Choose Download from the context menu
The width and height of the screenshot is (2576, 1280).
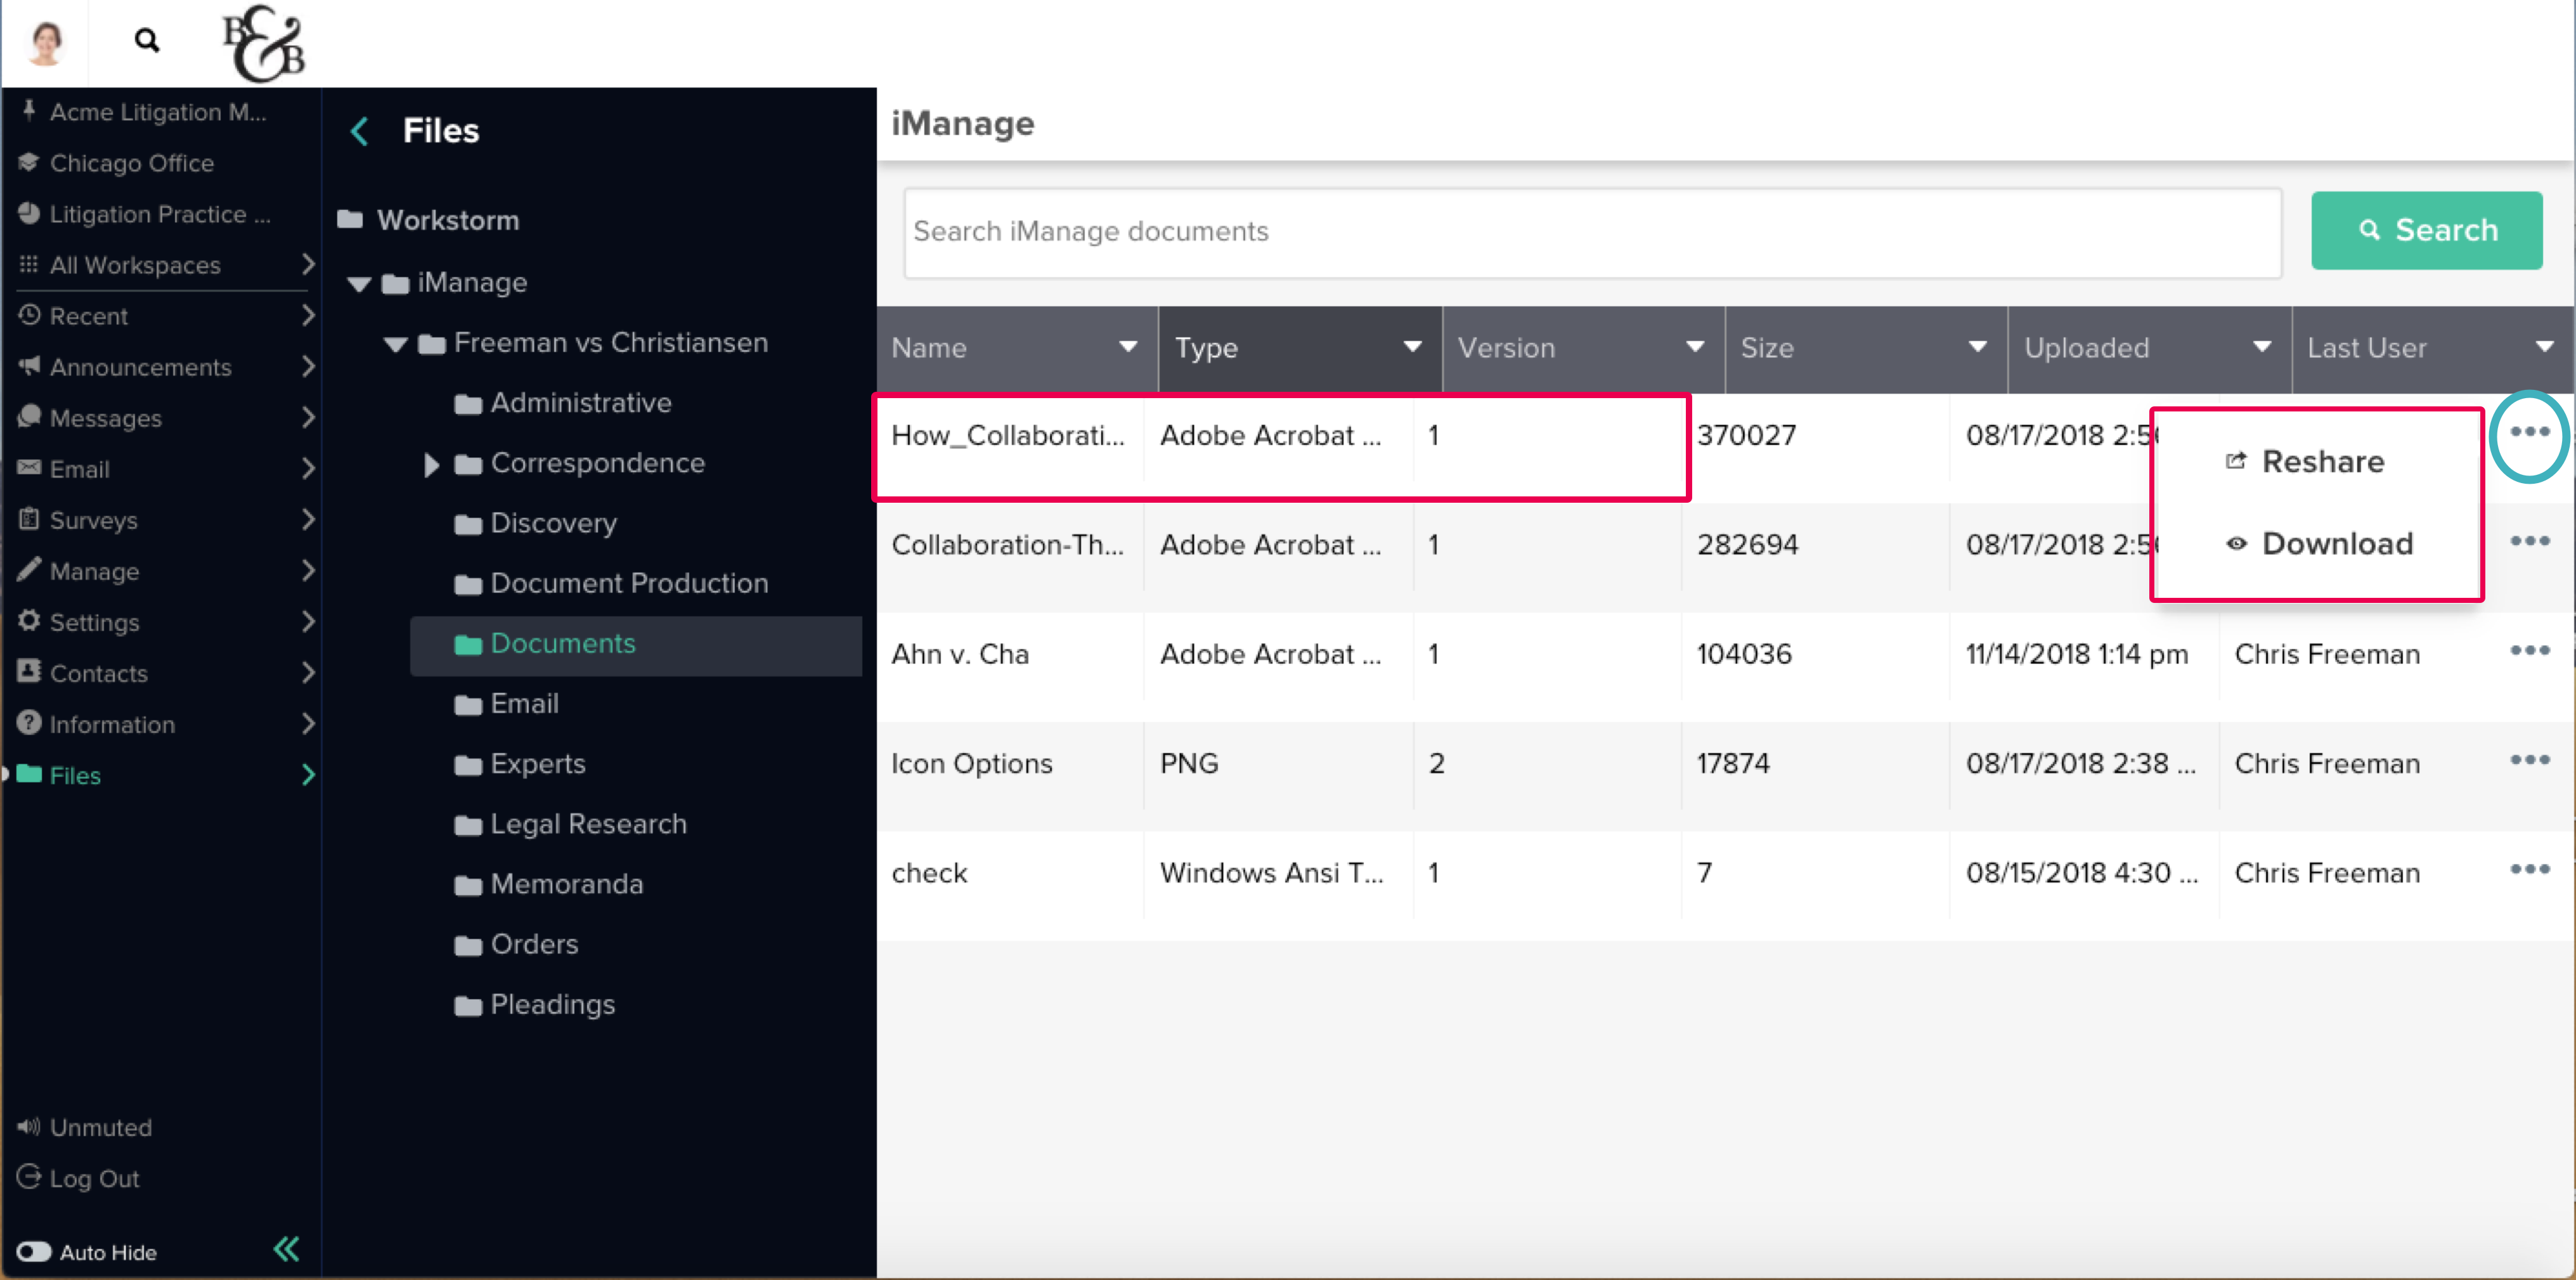(2336, 543)
